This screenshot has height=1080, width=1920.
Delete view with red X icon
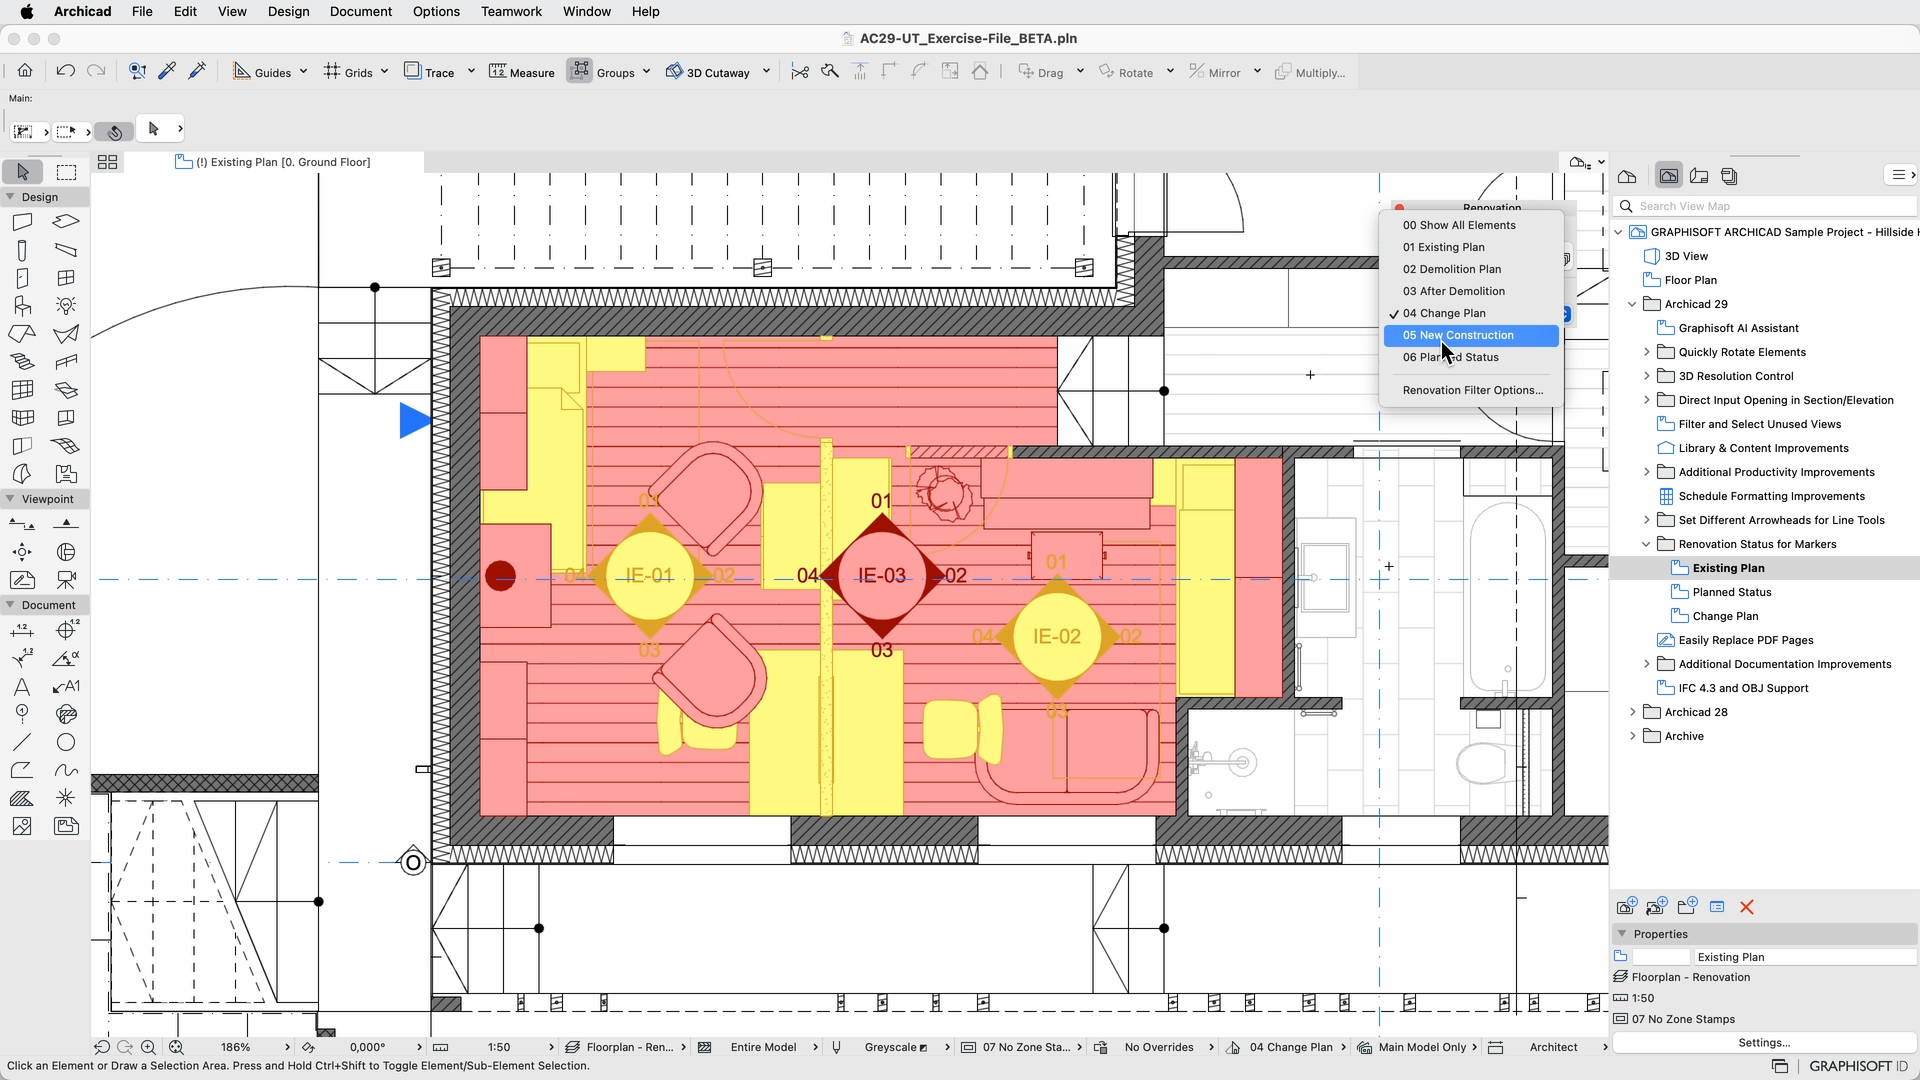point(1747,907)
